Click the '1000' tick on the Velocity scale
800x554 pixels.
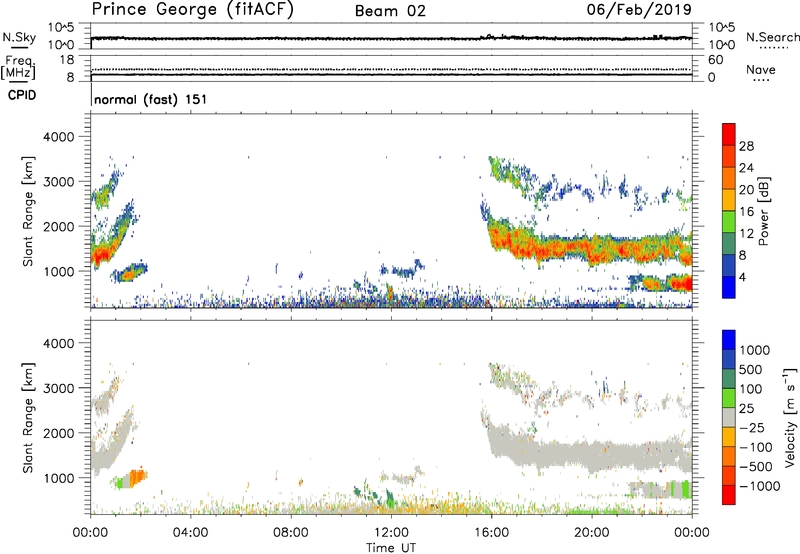755,350
